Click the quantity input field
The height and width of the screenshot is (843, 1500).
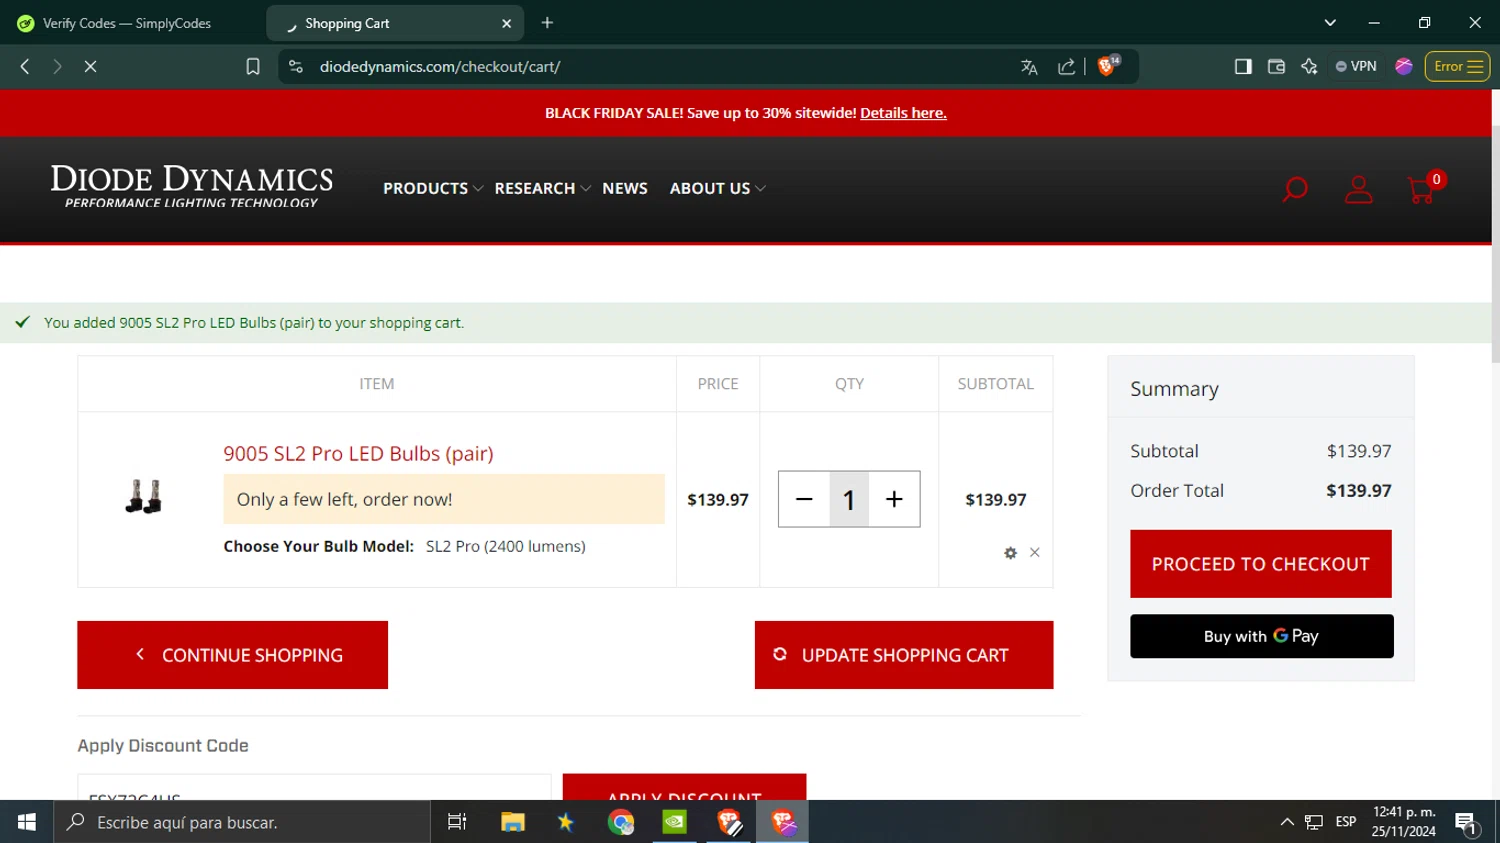click(849, 499)
